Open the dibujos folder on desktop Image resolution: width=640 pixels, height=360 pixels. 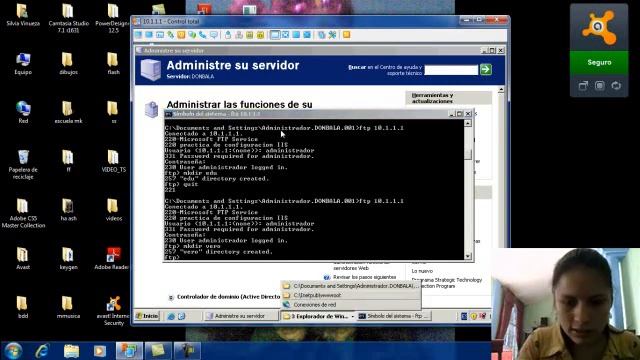coord(68,64)
